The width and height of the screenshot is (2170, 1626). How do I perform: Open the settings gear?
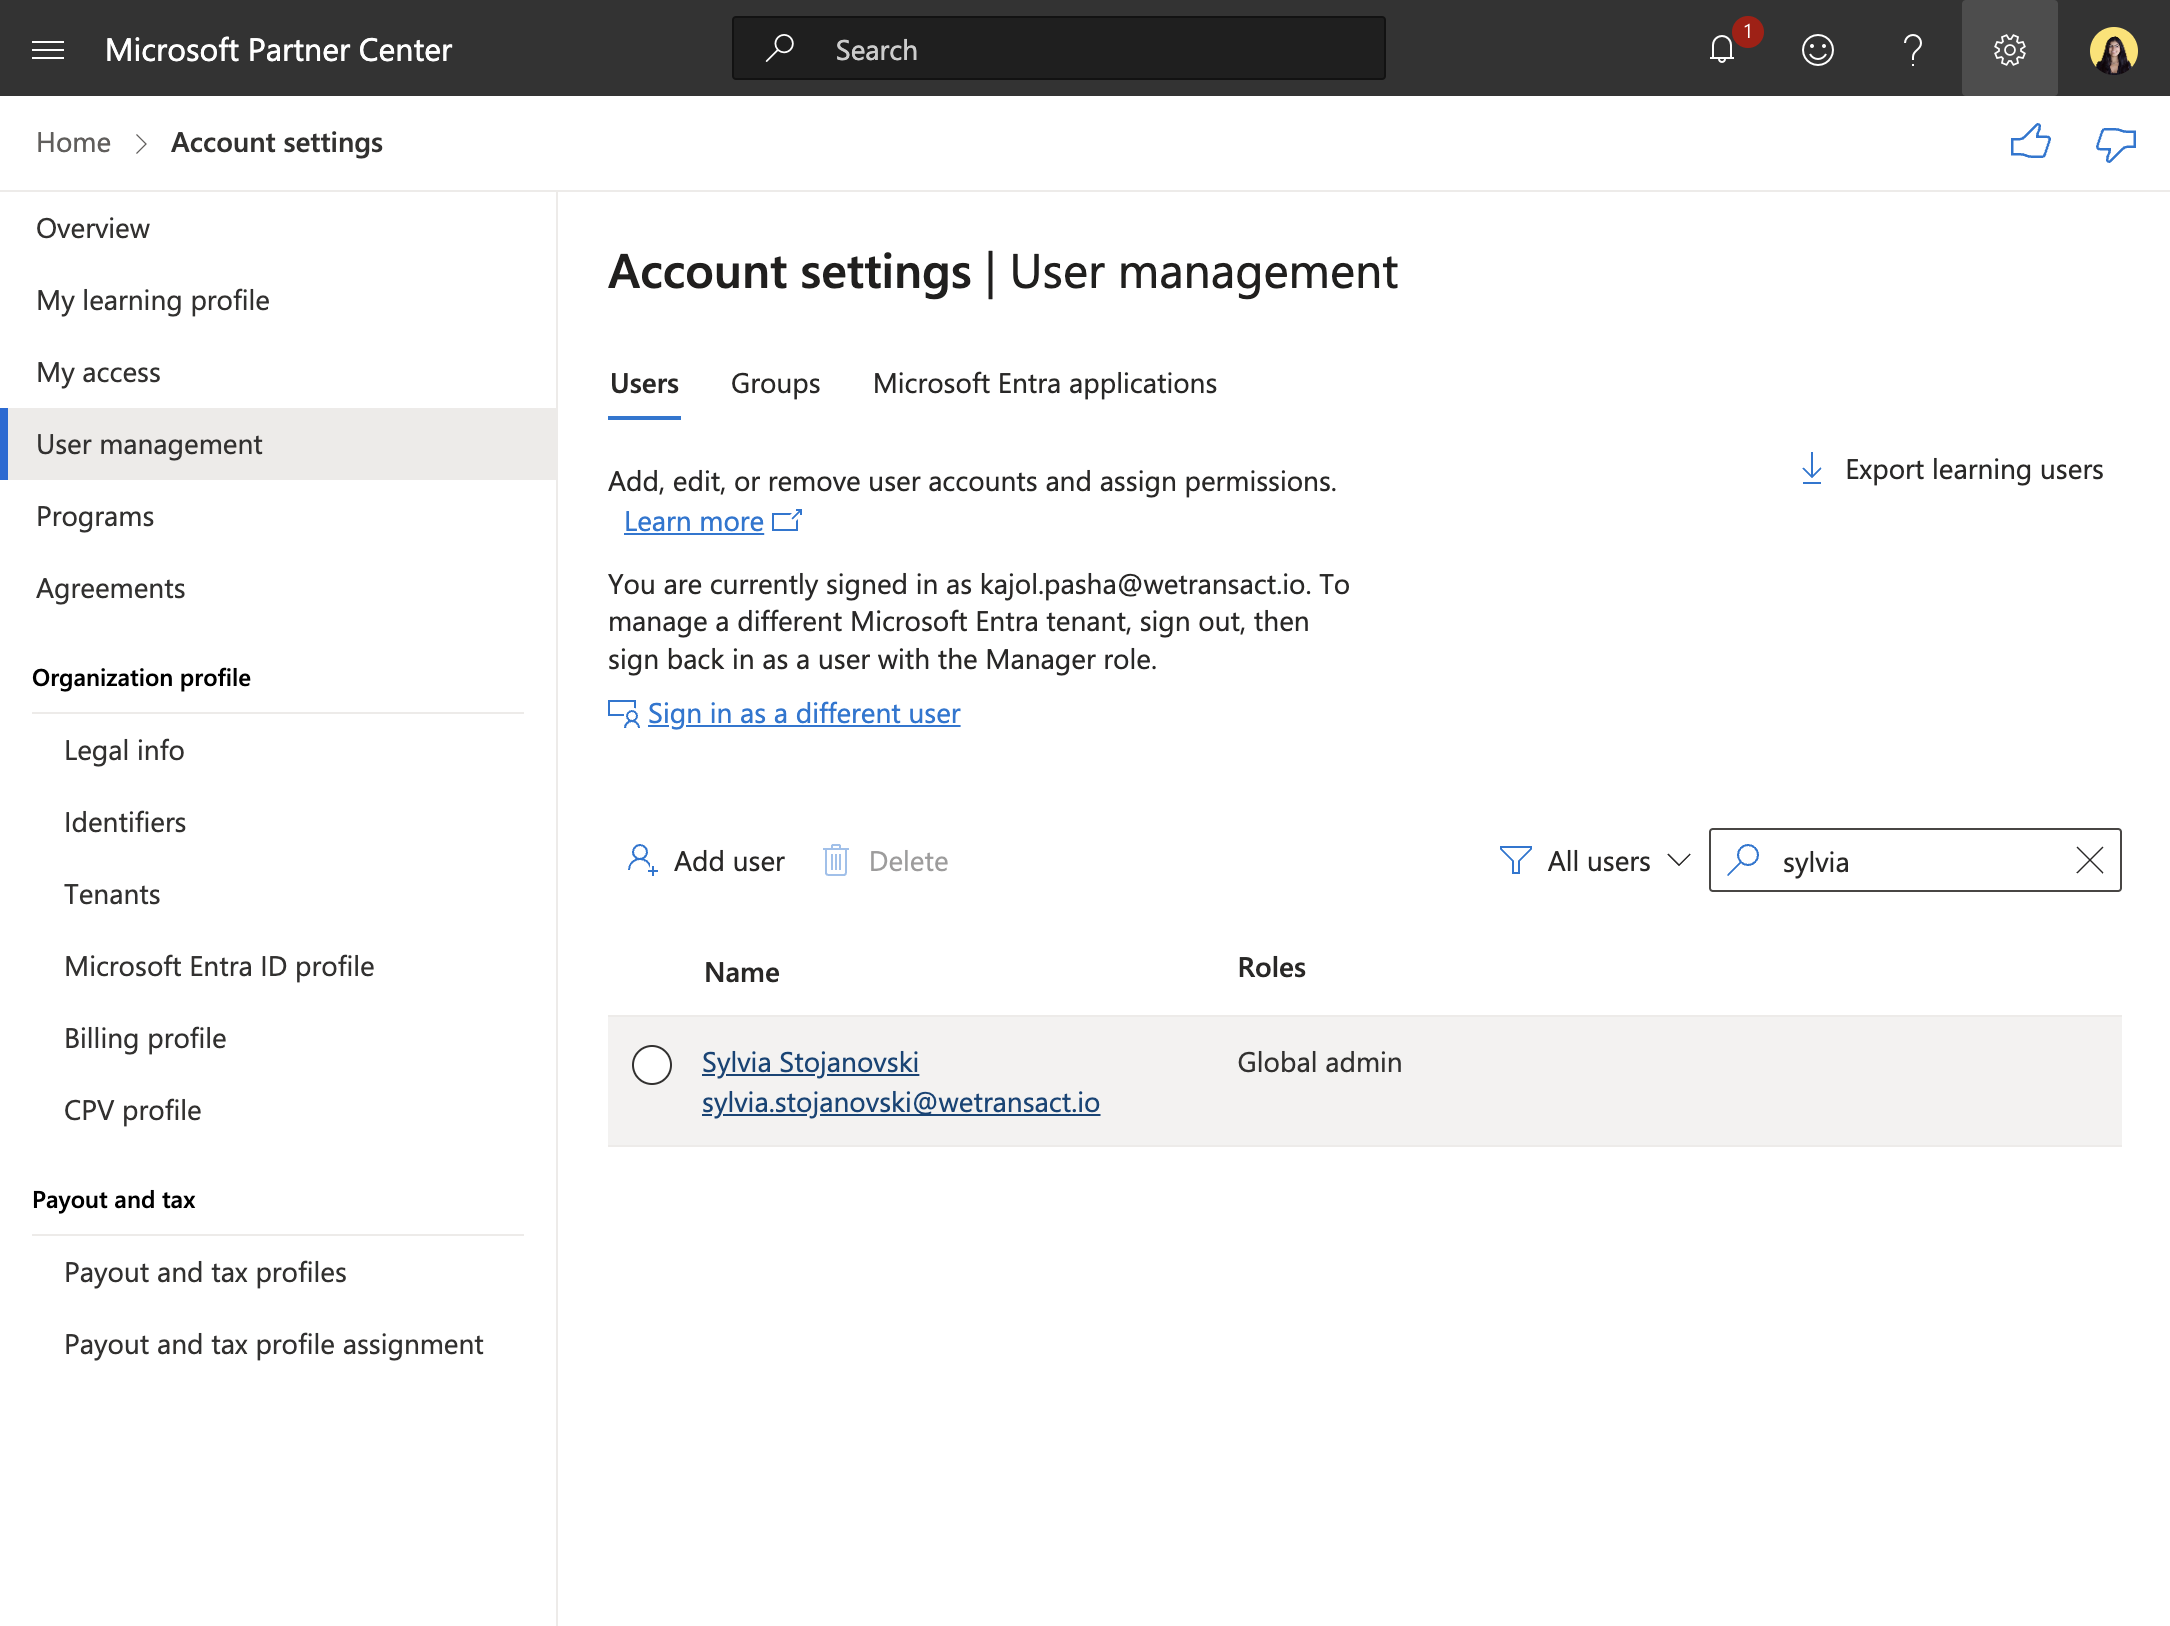(x=2009, y=49)
